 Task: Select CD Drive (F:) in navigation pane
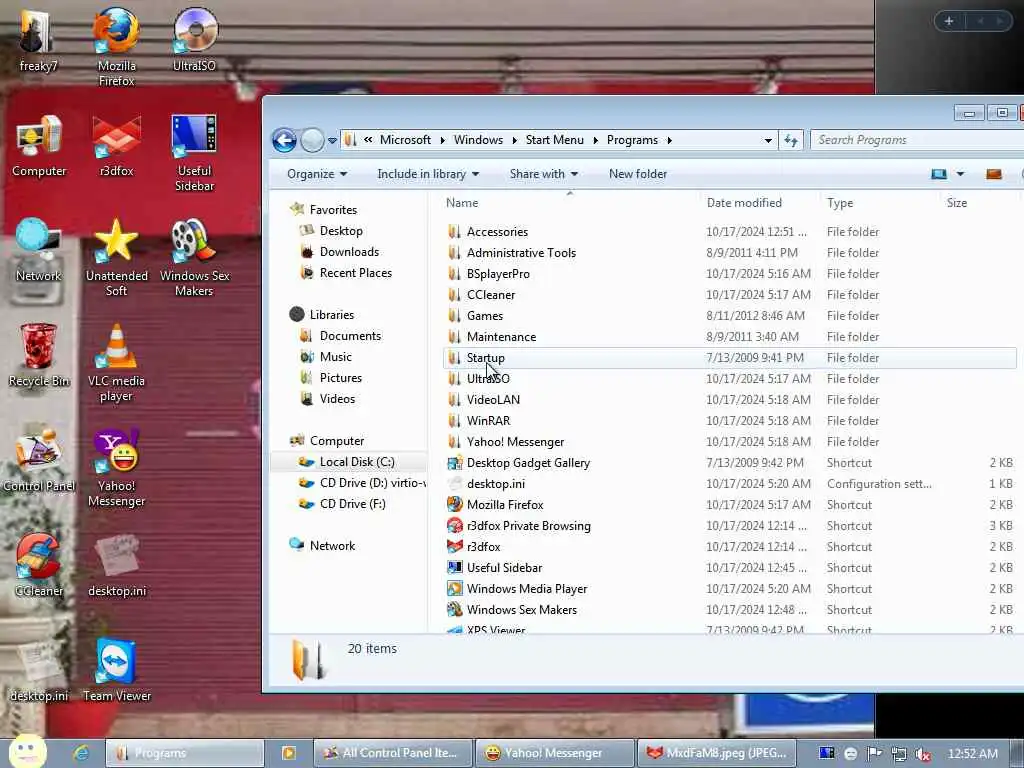(x=352, y=504)
